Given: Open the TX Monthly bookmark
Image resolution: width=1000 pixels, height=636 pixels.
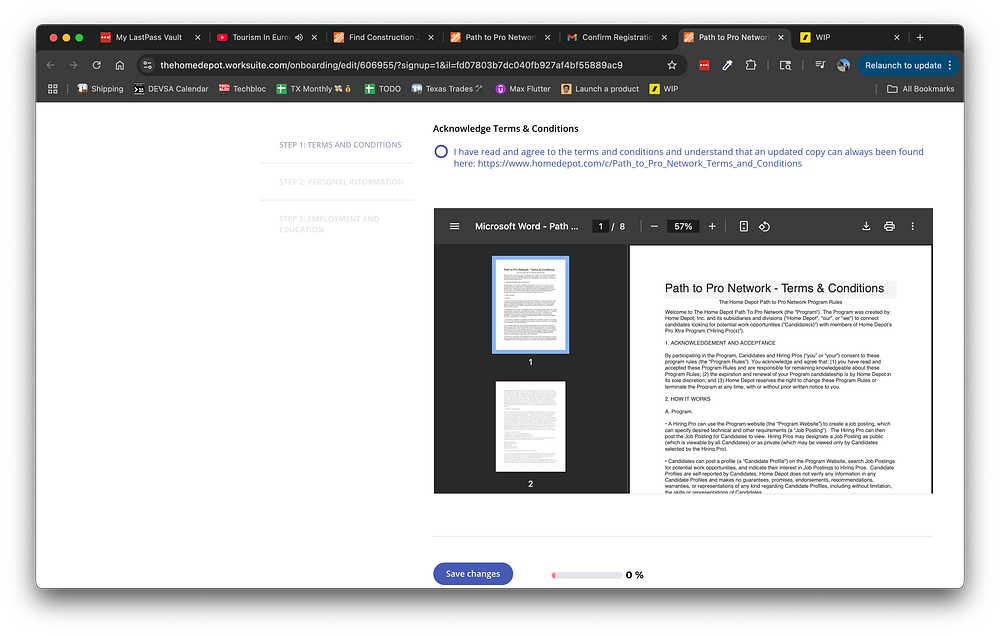Looking at the screenshot, I should pos(314,89).
